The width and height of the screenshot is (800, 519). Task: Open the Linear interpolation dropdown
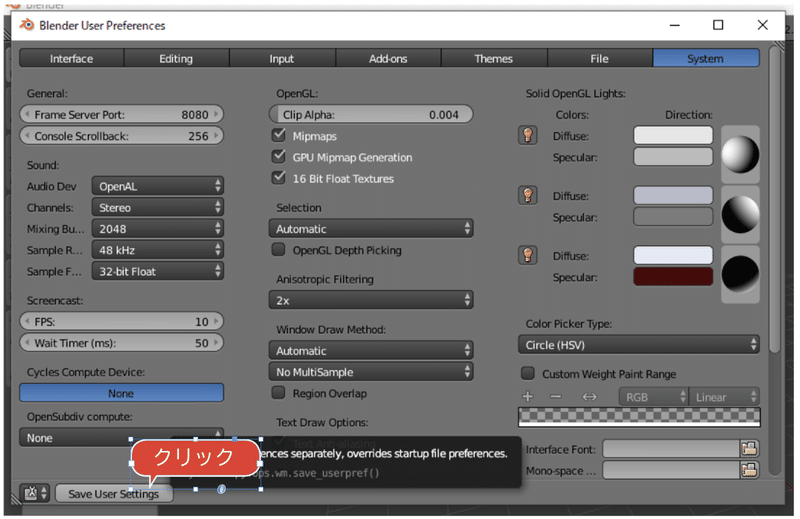[x=724, y=397]
